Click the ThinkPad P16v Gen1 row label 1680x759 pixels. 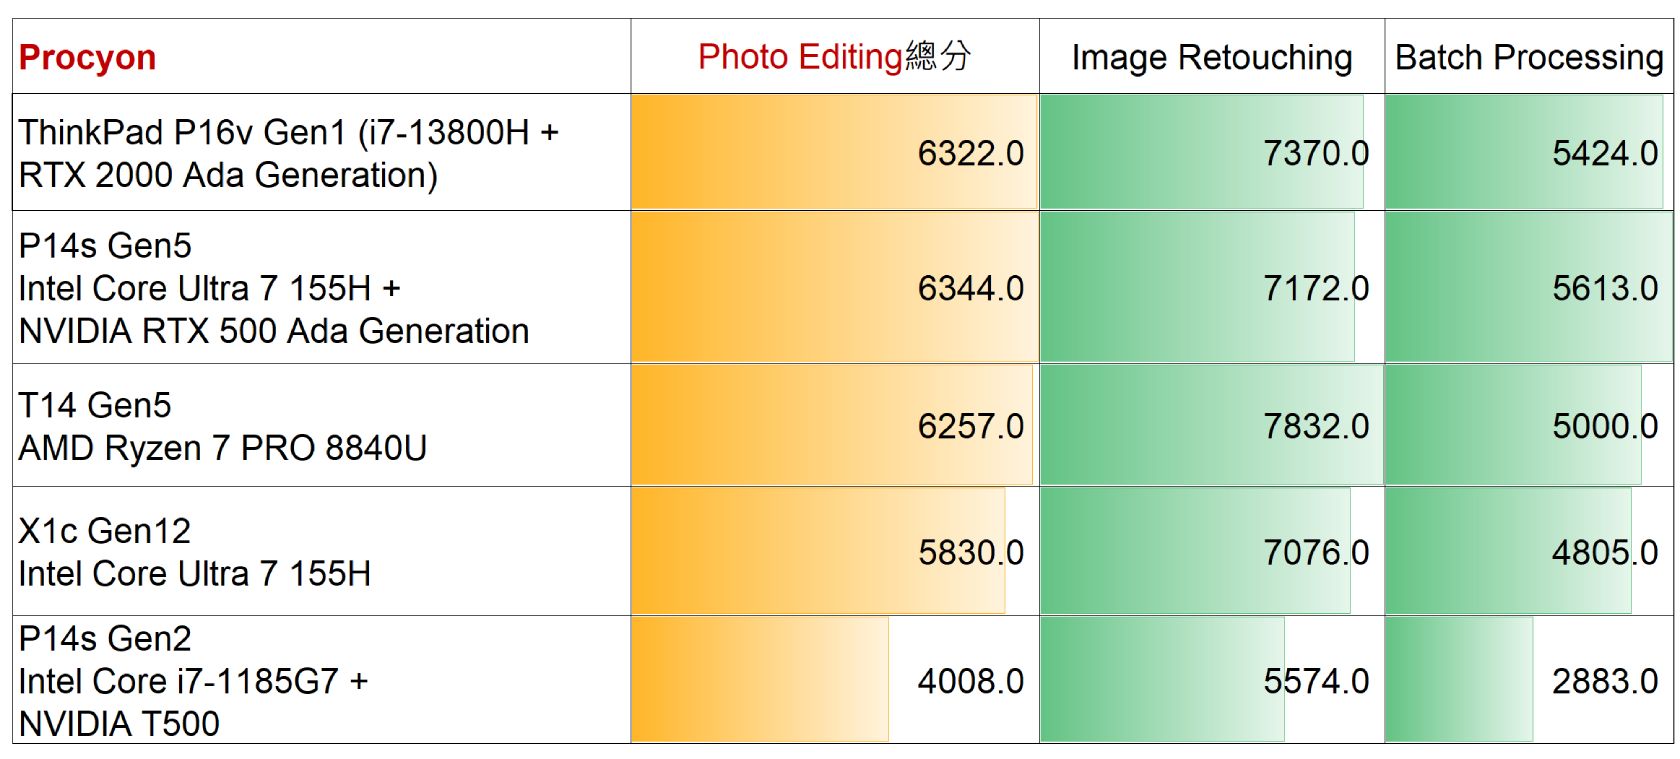(x=321, y=153)
